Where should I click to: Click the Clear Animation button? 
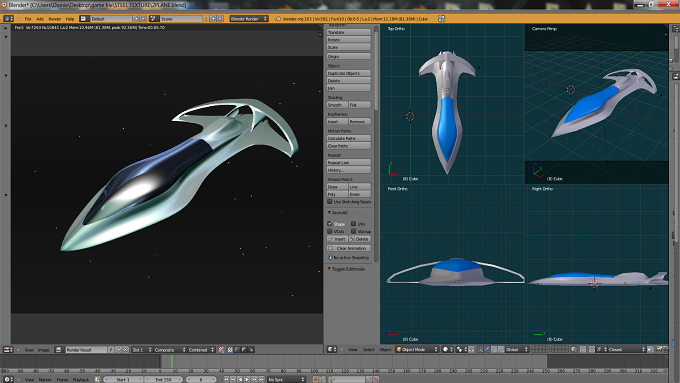349,248
